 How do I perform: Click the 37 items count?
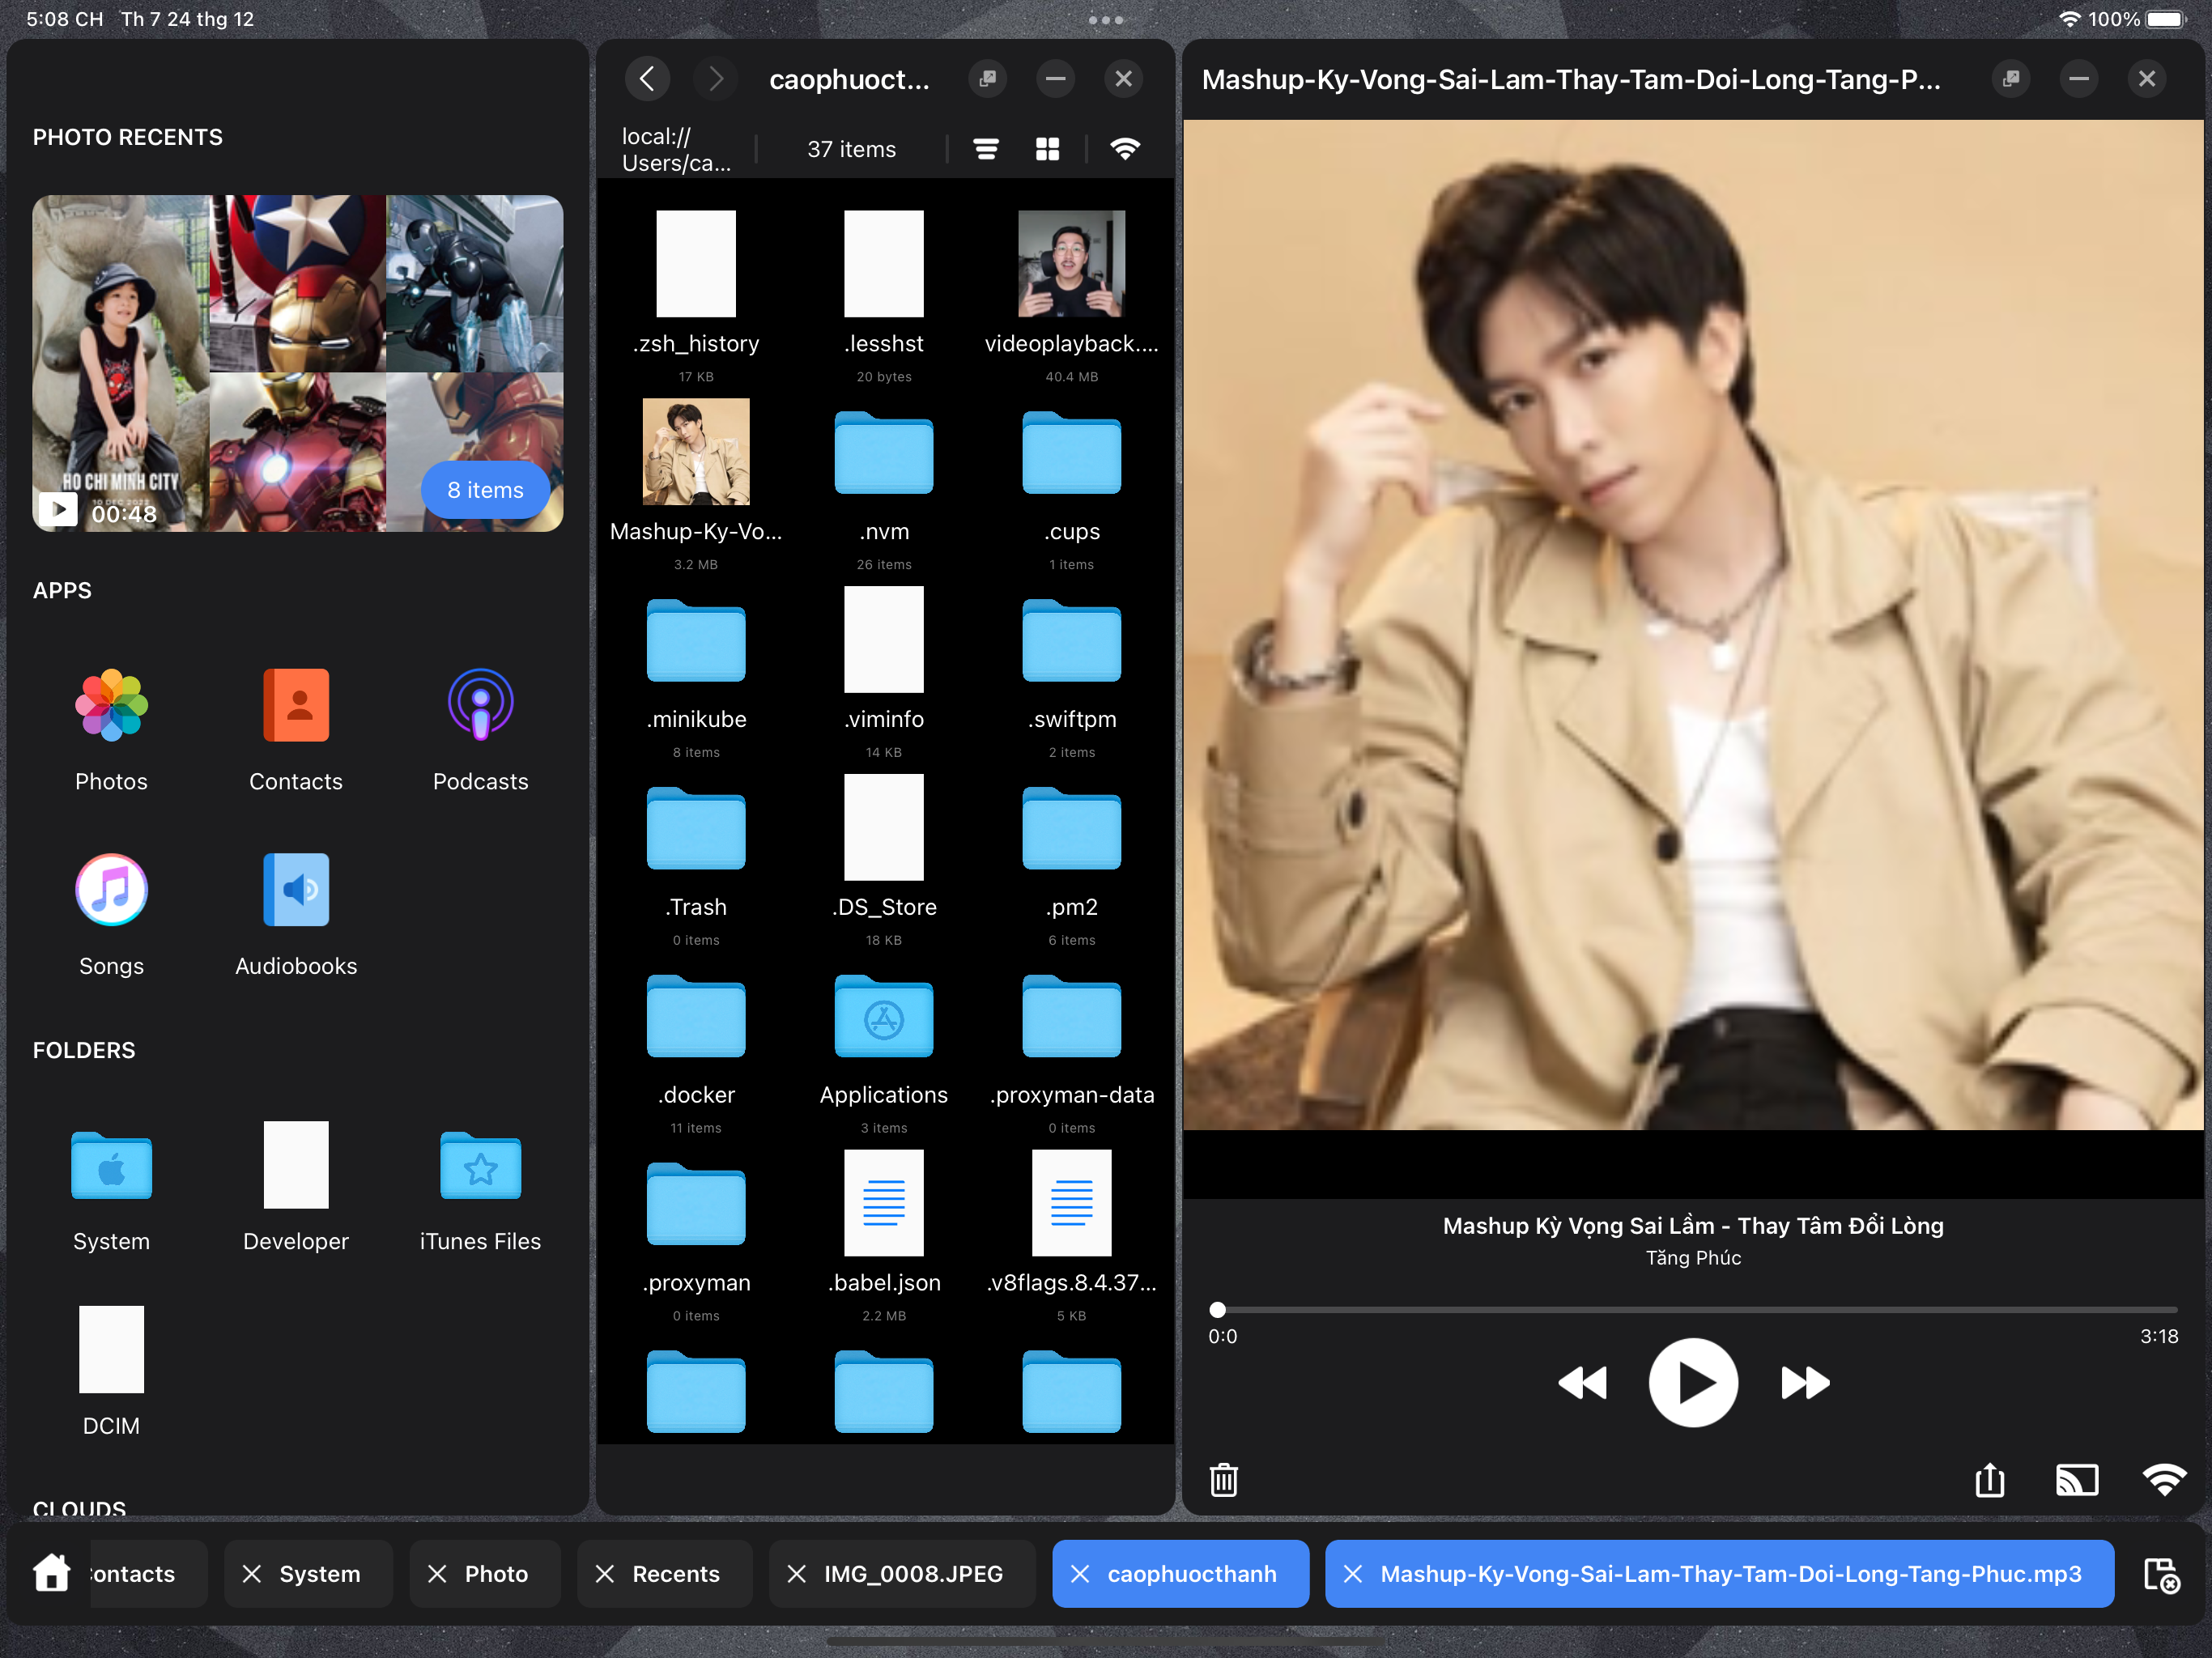point(851,149)
